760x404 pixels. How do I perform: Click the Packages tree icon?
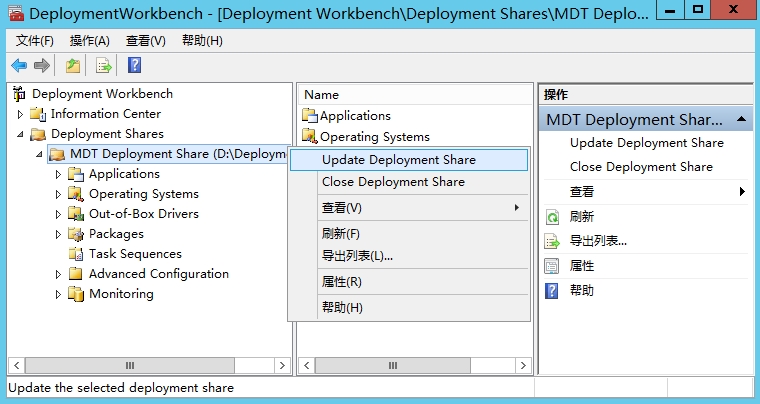point(76,234)
